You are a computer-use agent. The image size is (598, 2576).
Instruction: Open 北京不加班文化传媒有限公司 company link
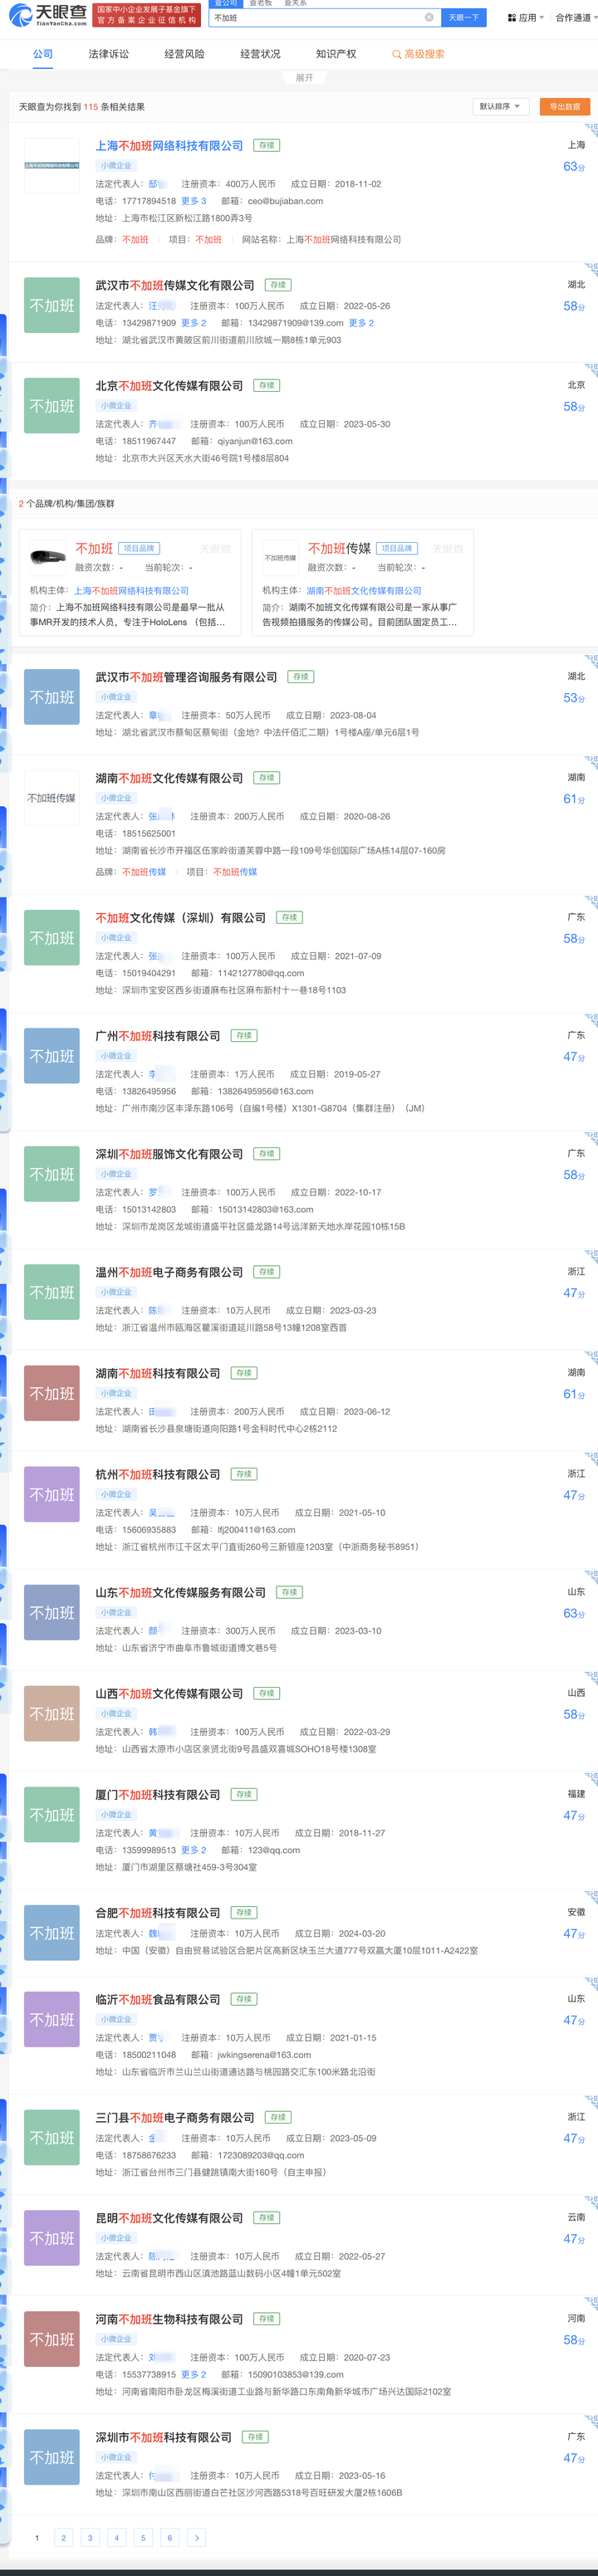pos(169,385)
